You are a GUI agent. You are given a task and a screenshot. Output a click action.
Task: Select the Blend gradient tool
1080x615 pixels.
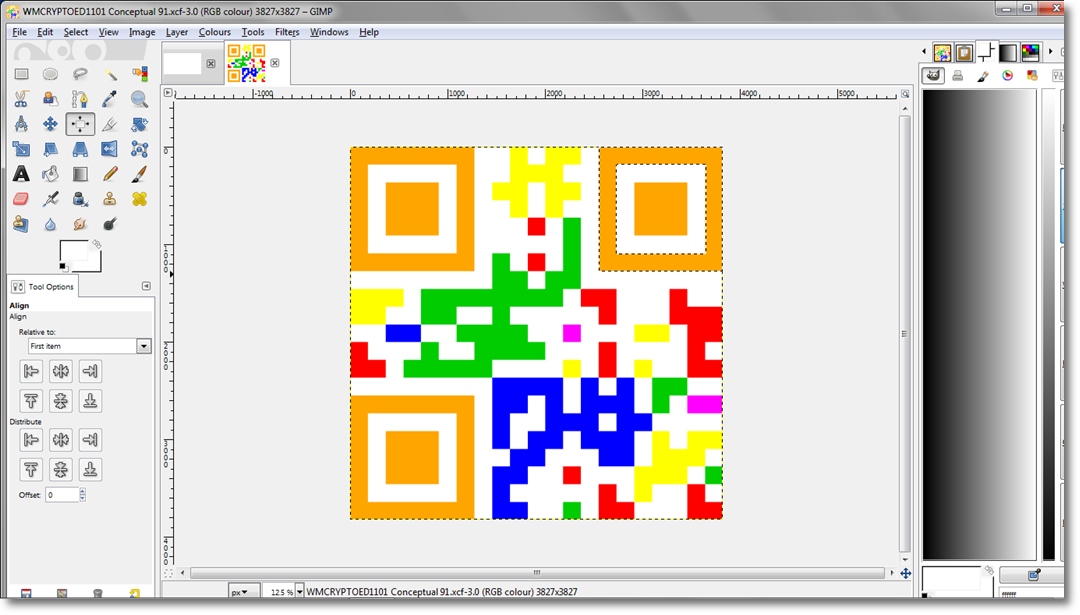coord(80,174)
